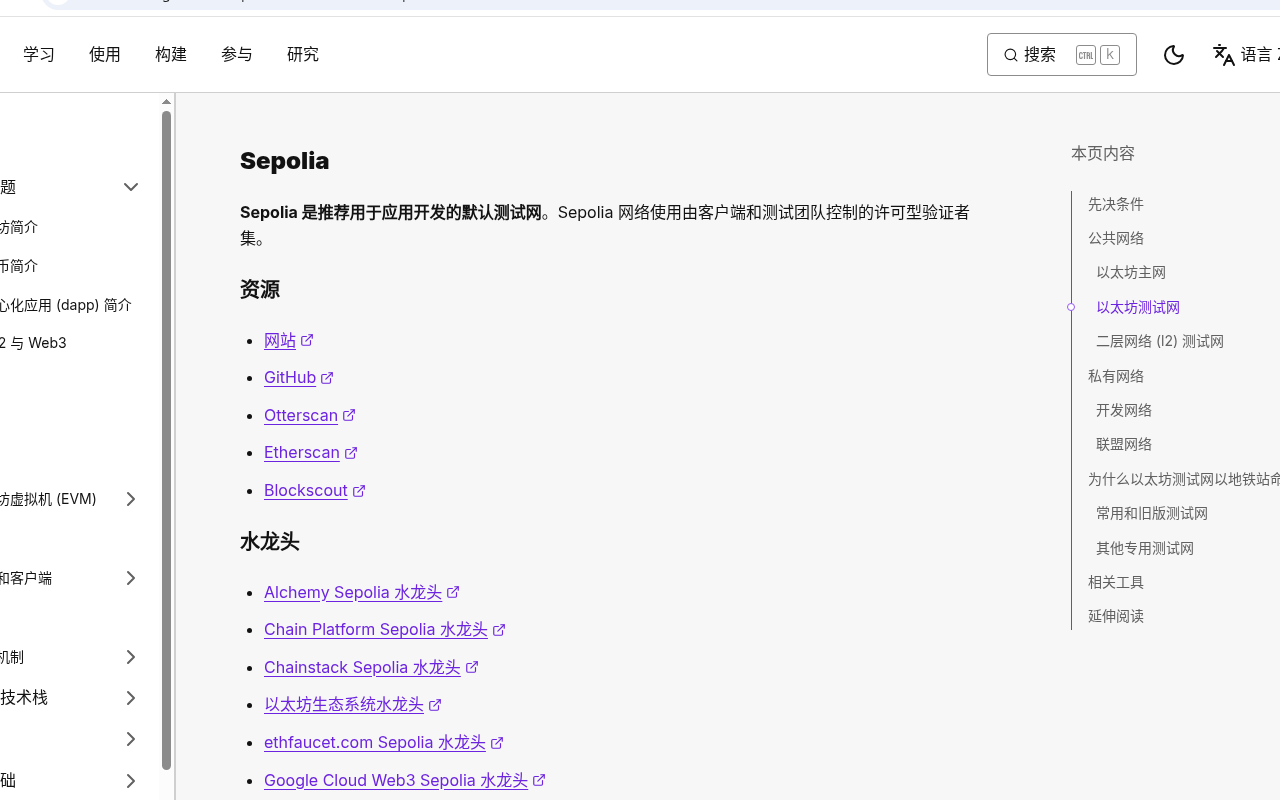Jump to 以太坊测试网 in page contents

click(1138, 307)
